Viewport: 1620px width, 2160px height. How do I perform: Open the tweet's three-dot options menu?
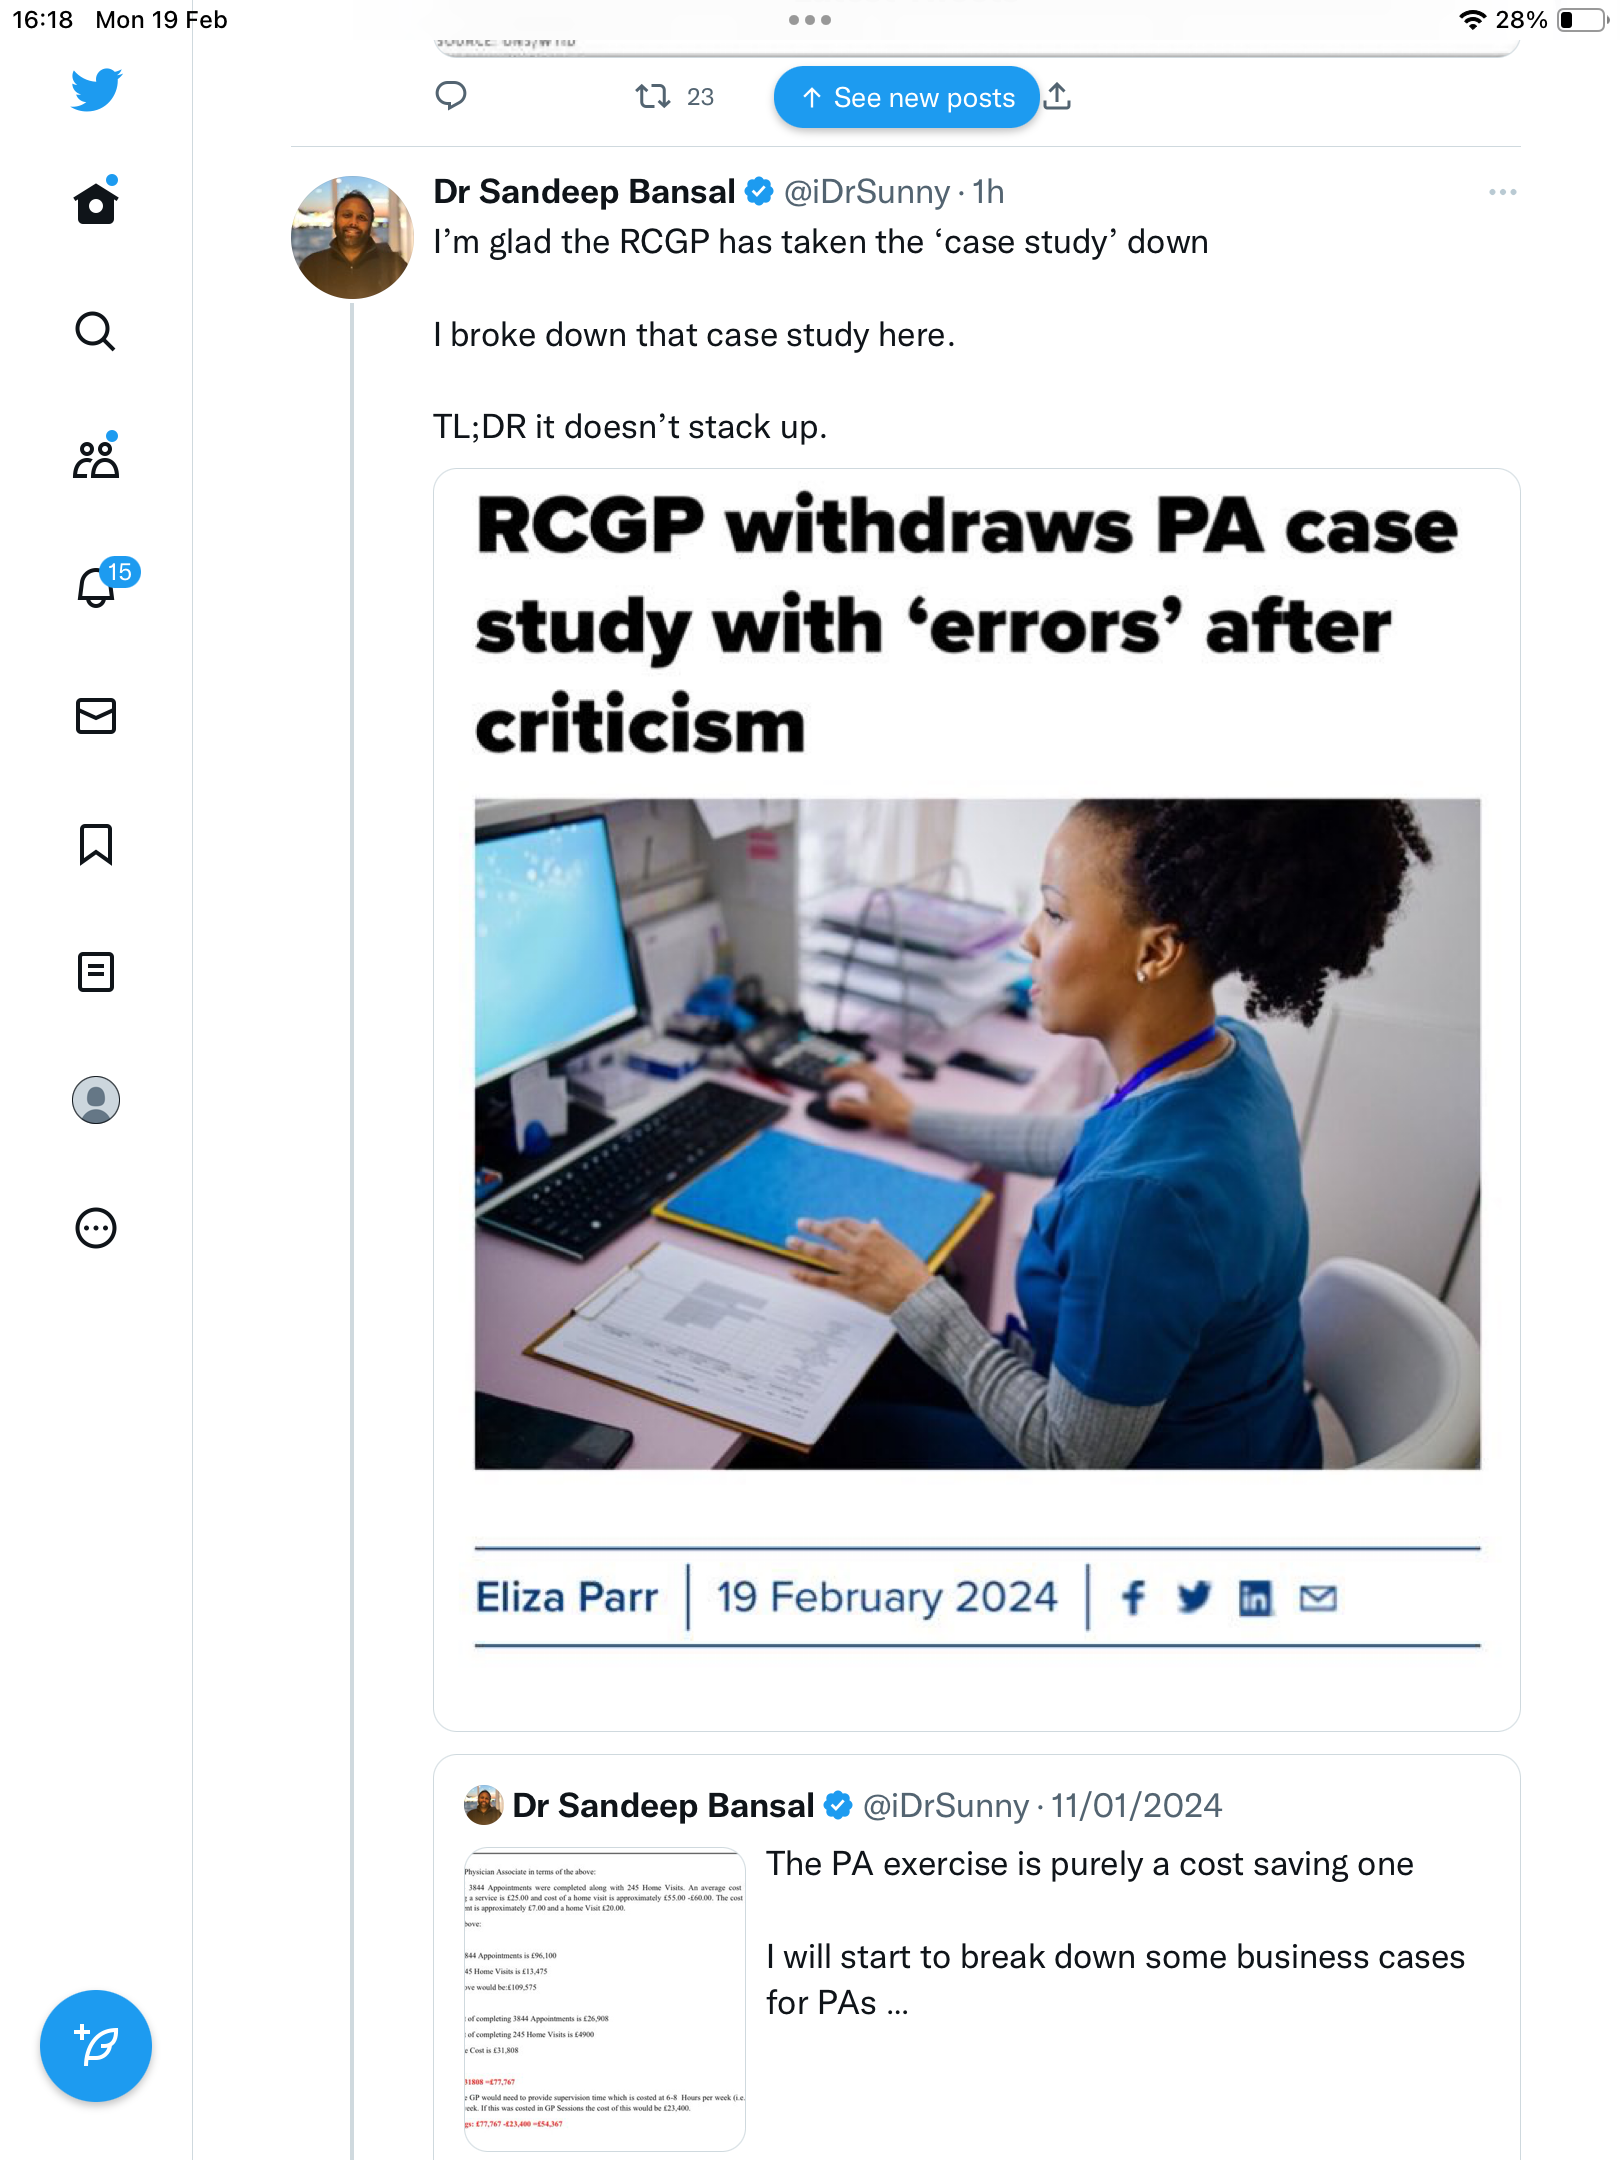click(1502, 192)
